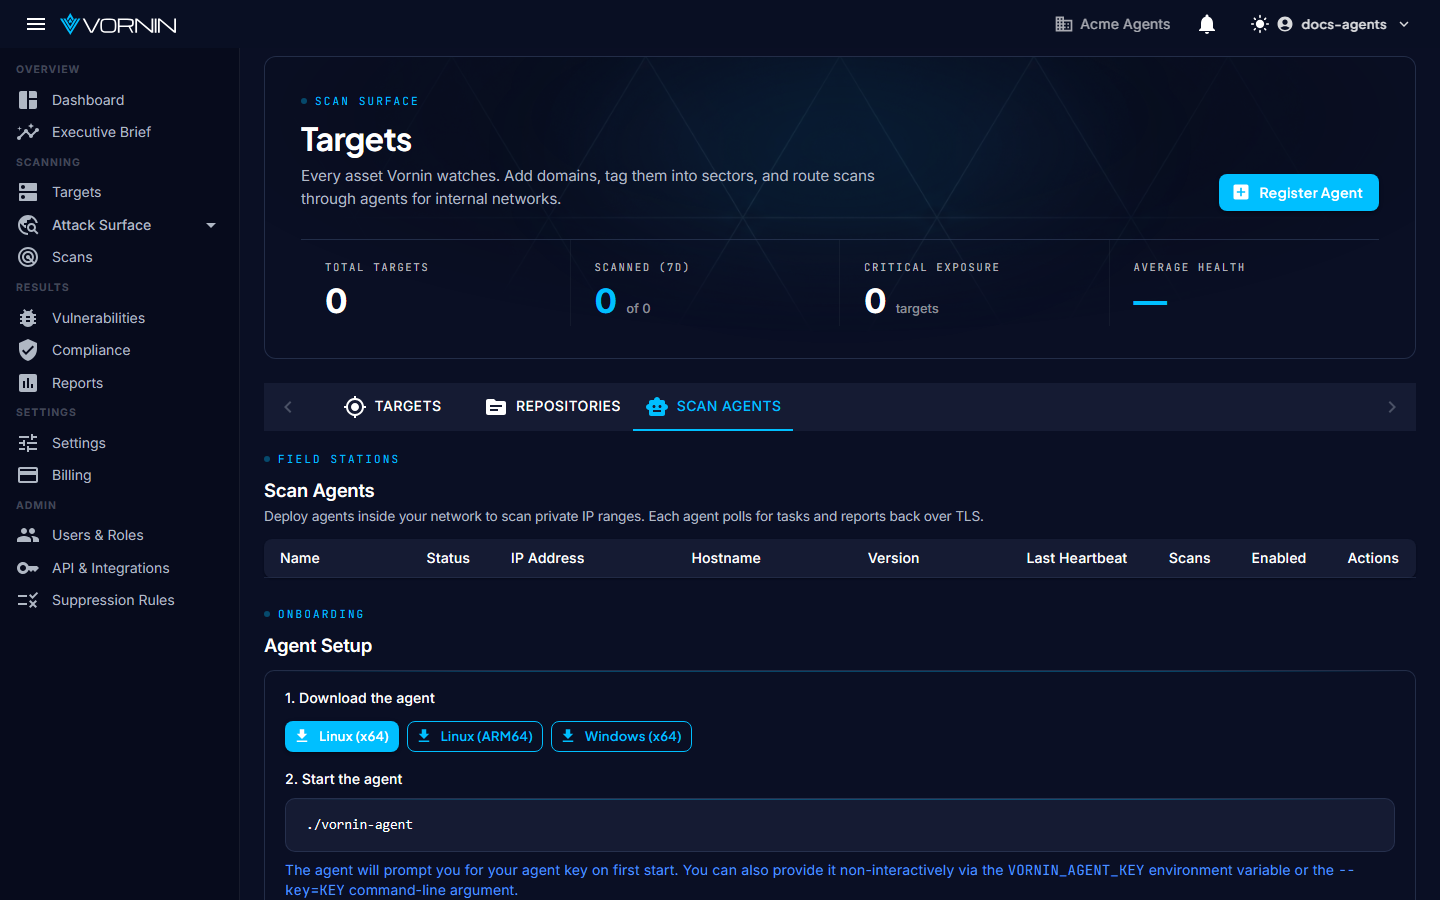Click the Attack Surface icon
Viewport: 1440px width, 900px height.
28,225
